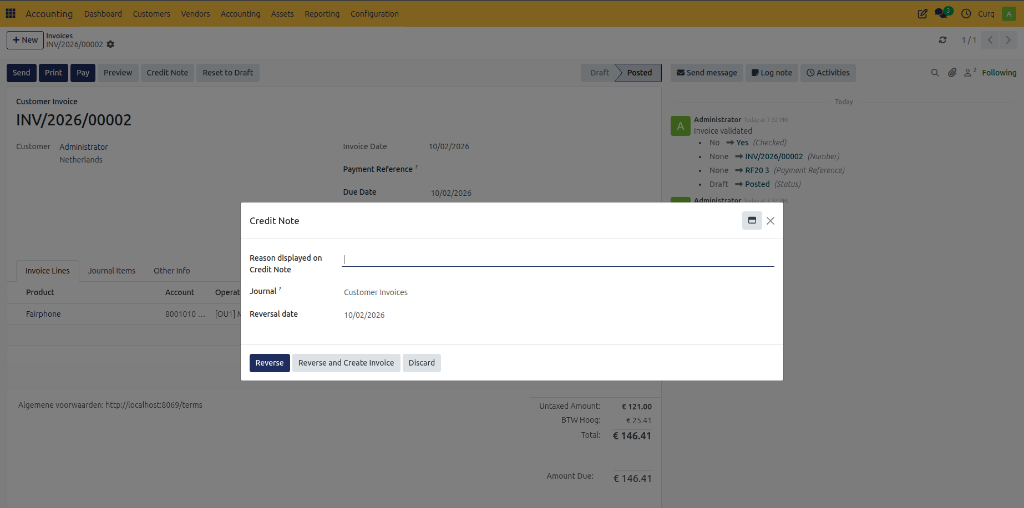Focus the Reason displayed on Credit Note field
Viewport: 1024px width, 508px height.
(558, 259)
